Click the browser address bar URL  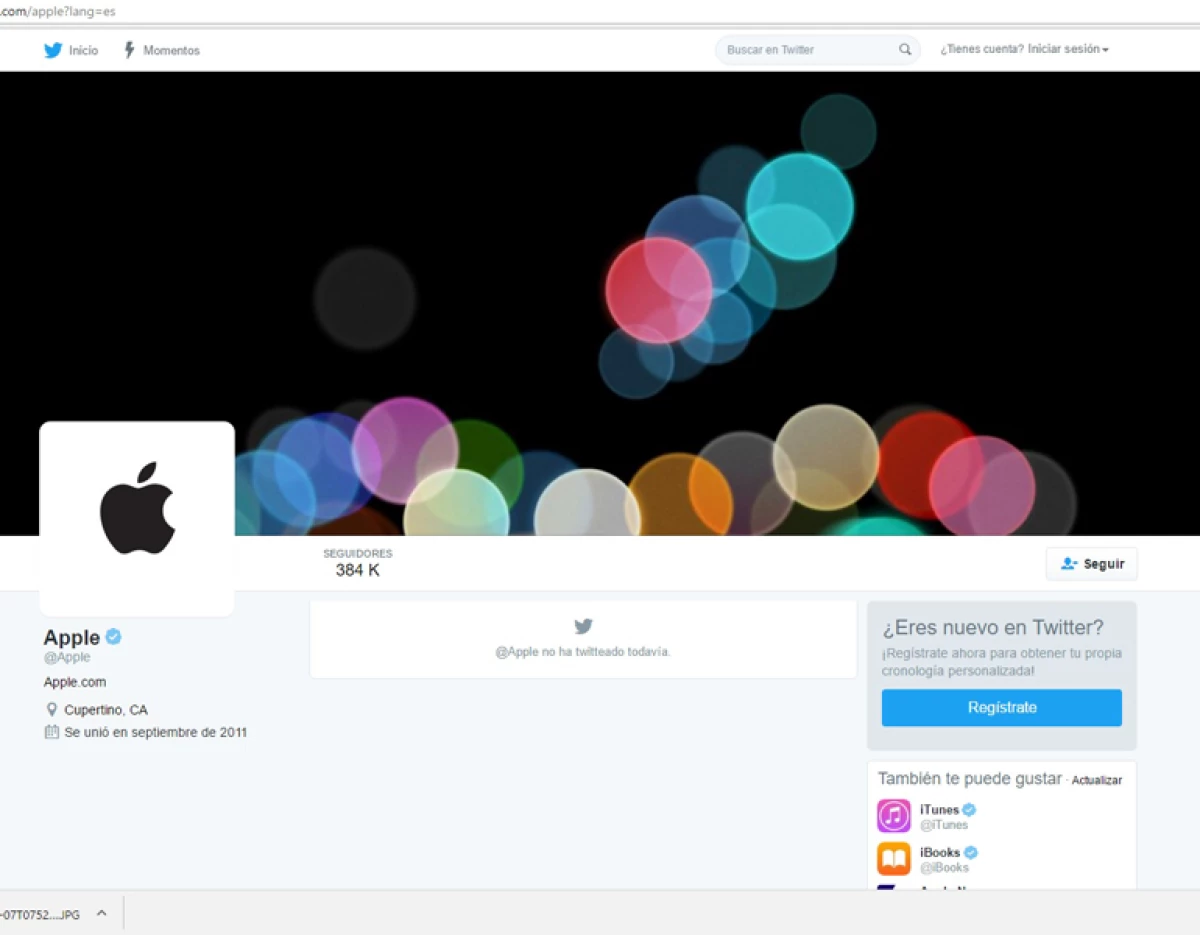(58, 11)
